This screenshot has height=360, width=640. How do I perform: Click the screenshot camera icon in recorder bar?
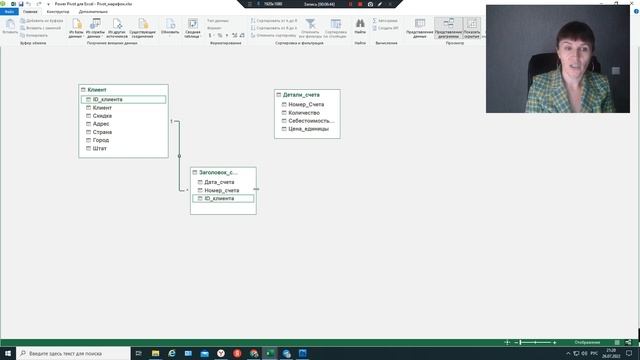click(x=370, y=4)
